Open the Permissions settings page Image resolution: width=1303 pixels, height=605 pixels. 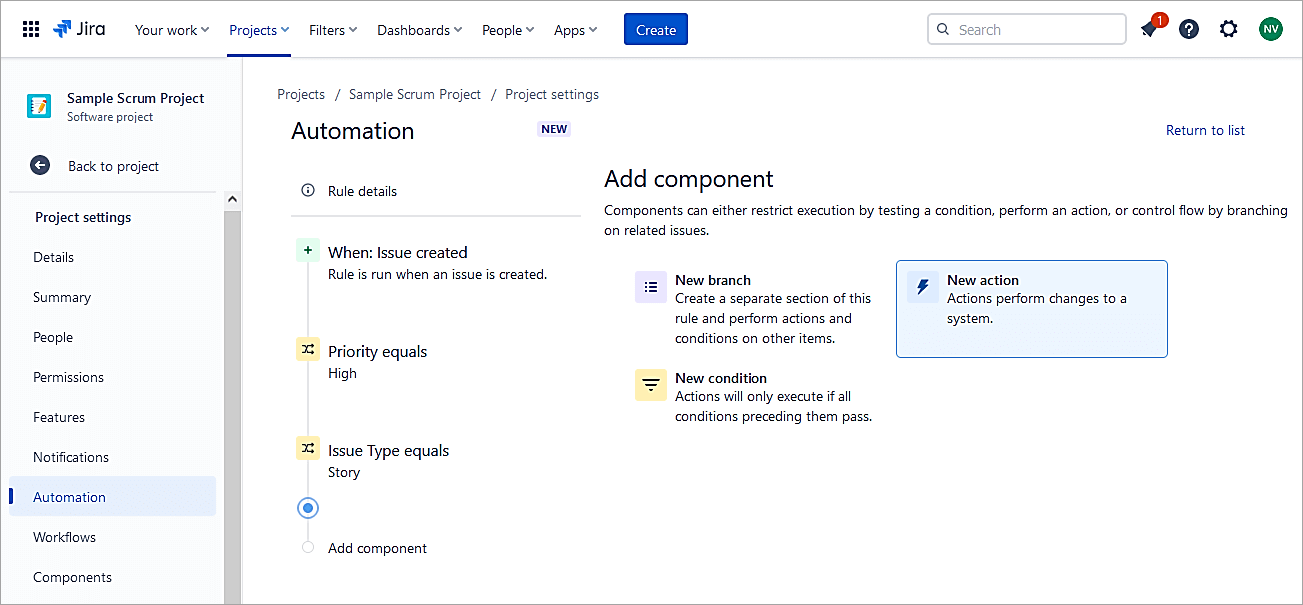click(68, 377)
